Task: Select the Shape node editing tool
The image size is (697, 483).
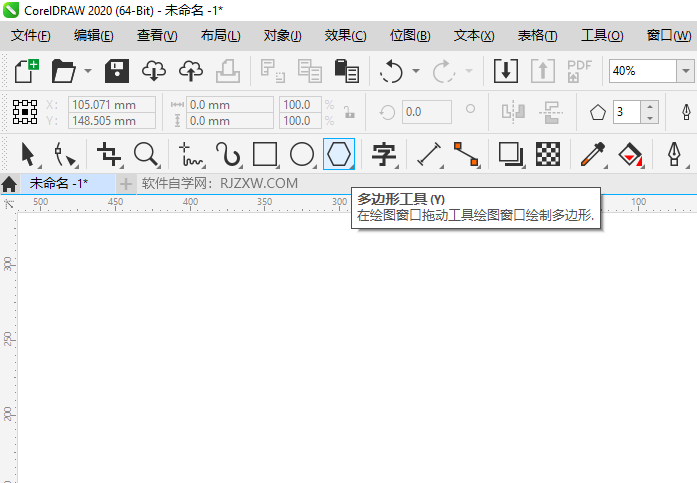Action: pyautogui.click(x=65, y=154)
